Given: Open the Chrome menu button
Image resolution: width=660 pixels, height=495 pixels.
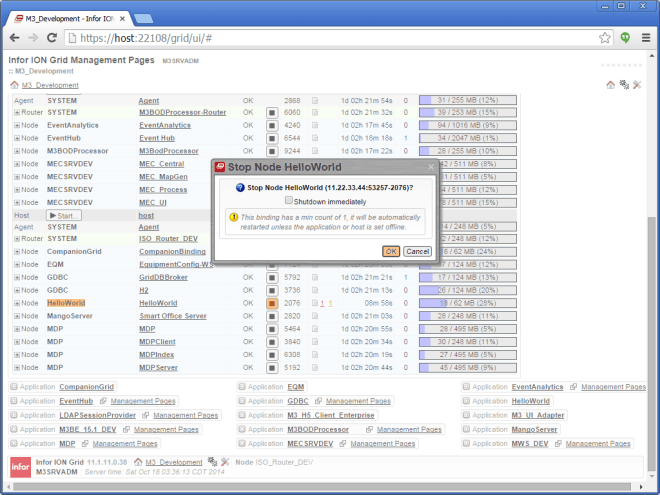Looking at the screenshot, I should click(x=645, y=38).
